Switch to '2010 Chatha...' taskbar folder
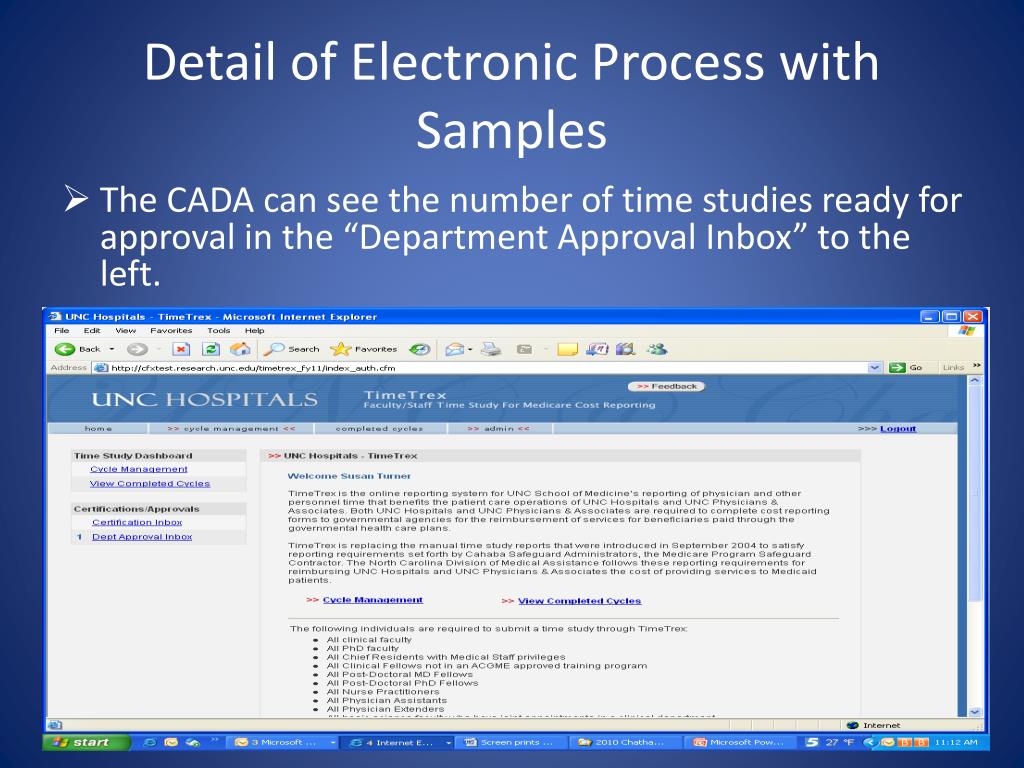The image size is (1024, 768). coord(626,743)
